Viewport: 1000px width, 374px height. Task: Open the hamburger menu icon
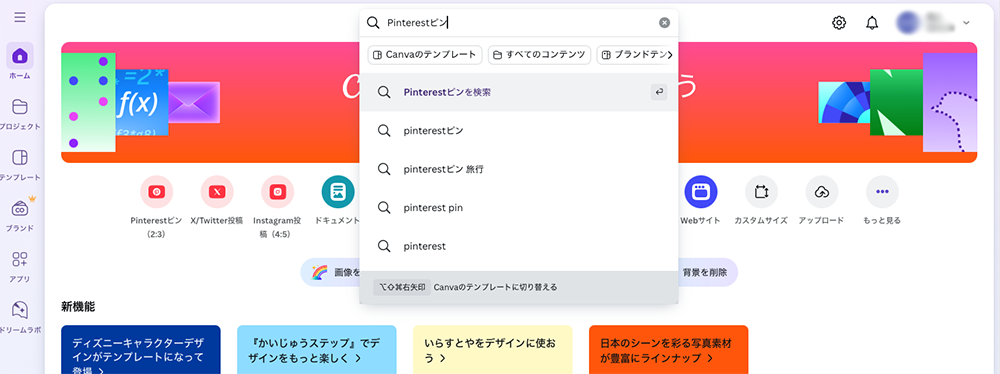coord(20,17)
